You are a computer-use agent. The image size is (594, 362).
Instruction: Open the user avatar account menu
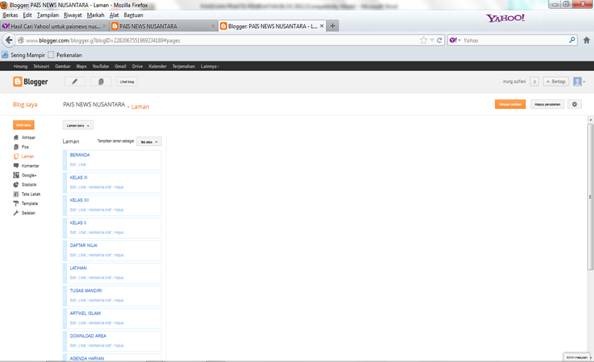click(x=579, y=81)
